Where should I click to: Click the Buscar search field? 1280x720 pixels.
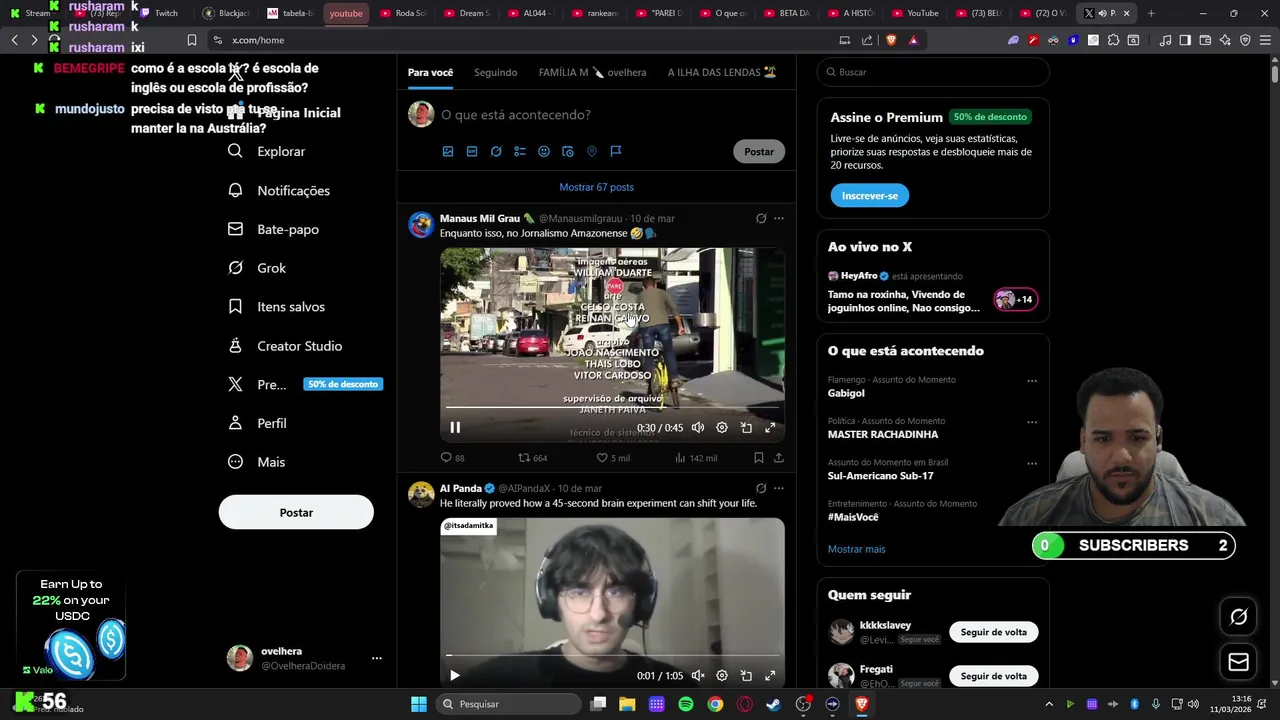point(933,72)
